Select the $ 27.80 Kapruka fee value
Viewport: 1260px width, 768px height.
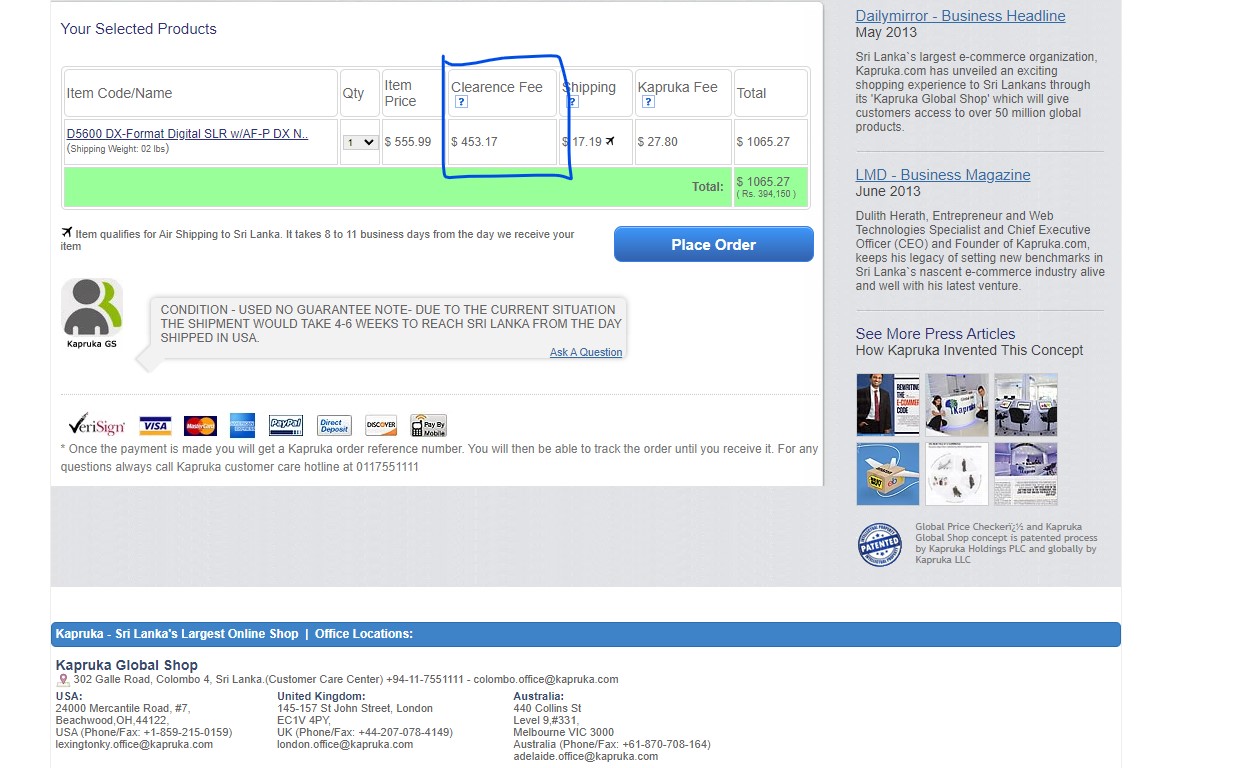[658, 142]
